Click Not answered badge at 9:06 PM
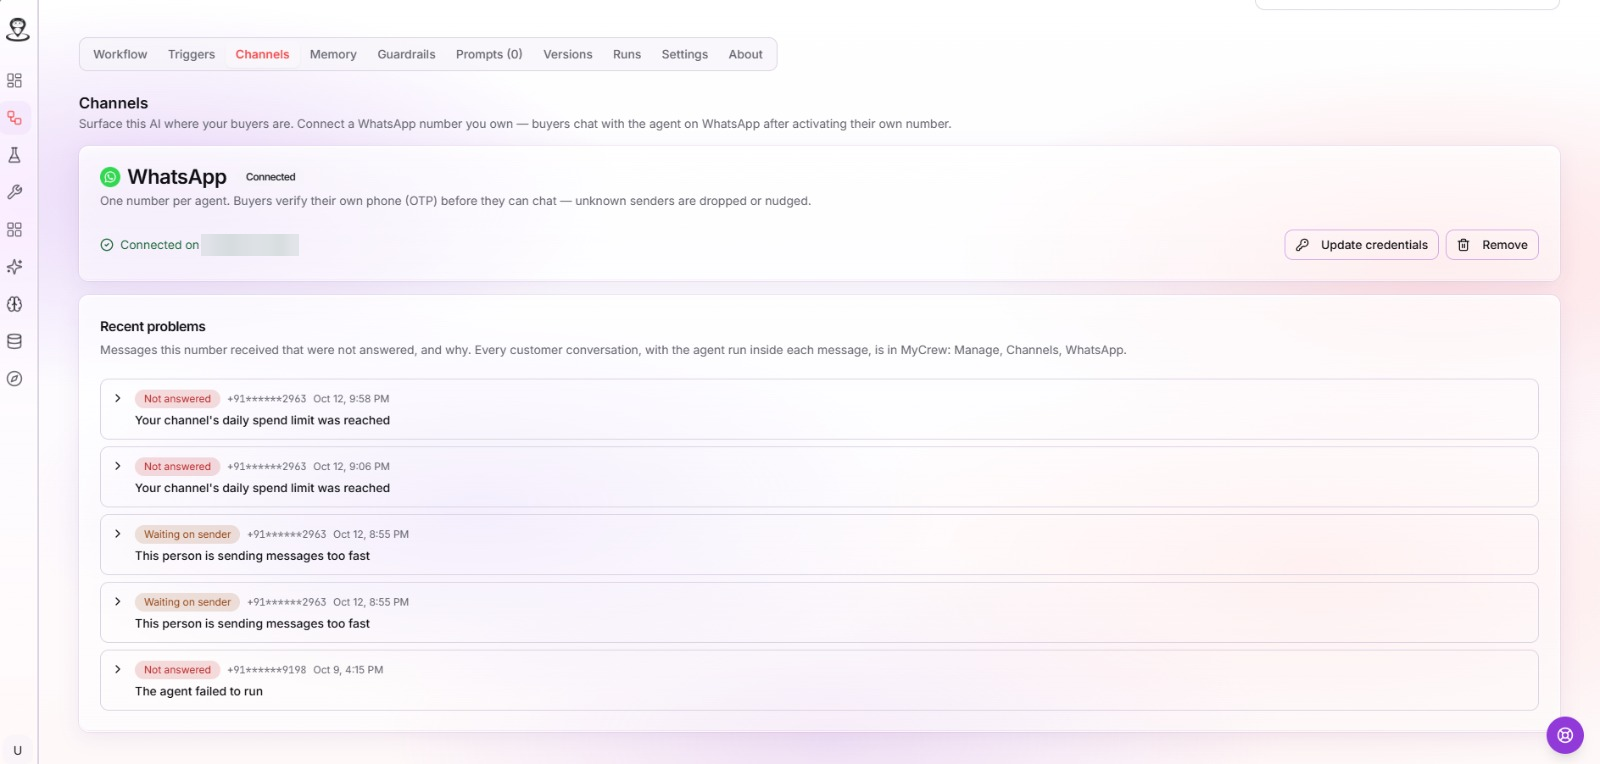Screen dimensions: 1600x764 [177, 466]
